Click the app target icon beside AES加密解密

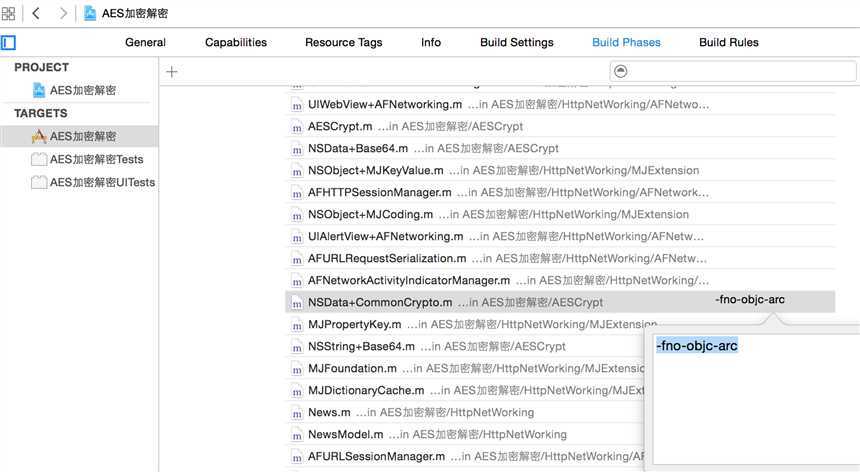[38, 136]
